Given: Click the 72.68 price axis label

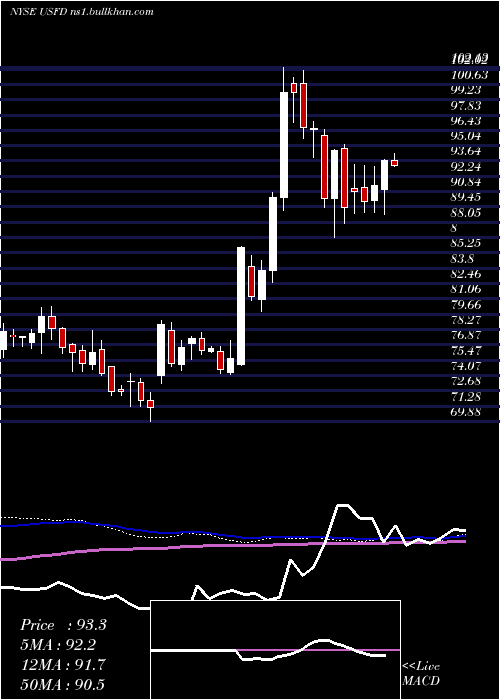Looking at the screenshot, I should click(466, 381).
